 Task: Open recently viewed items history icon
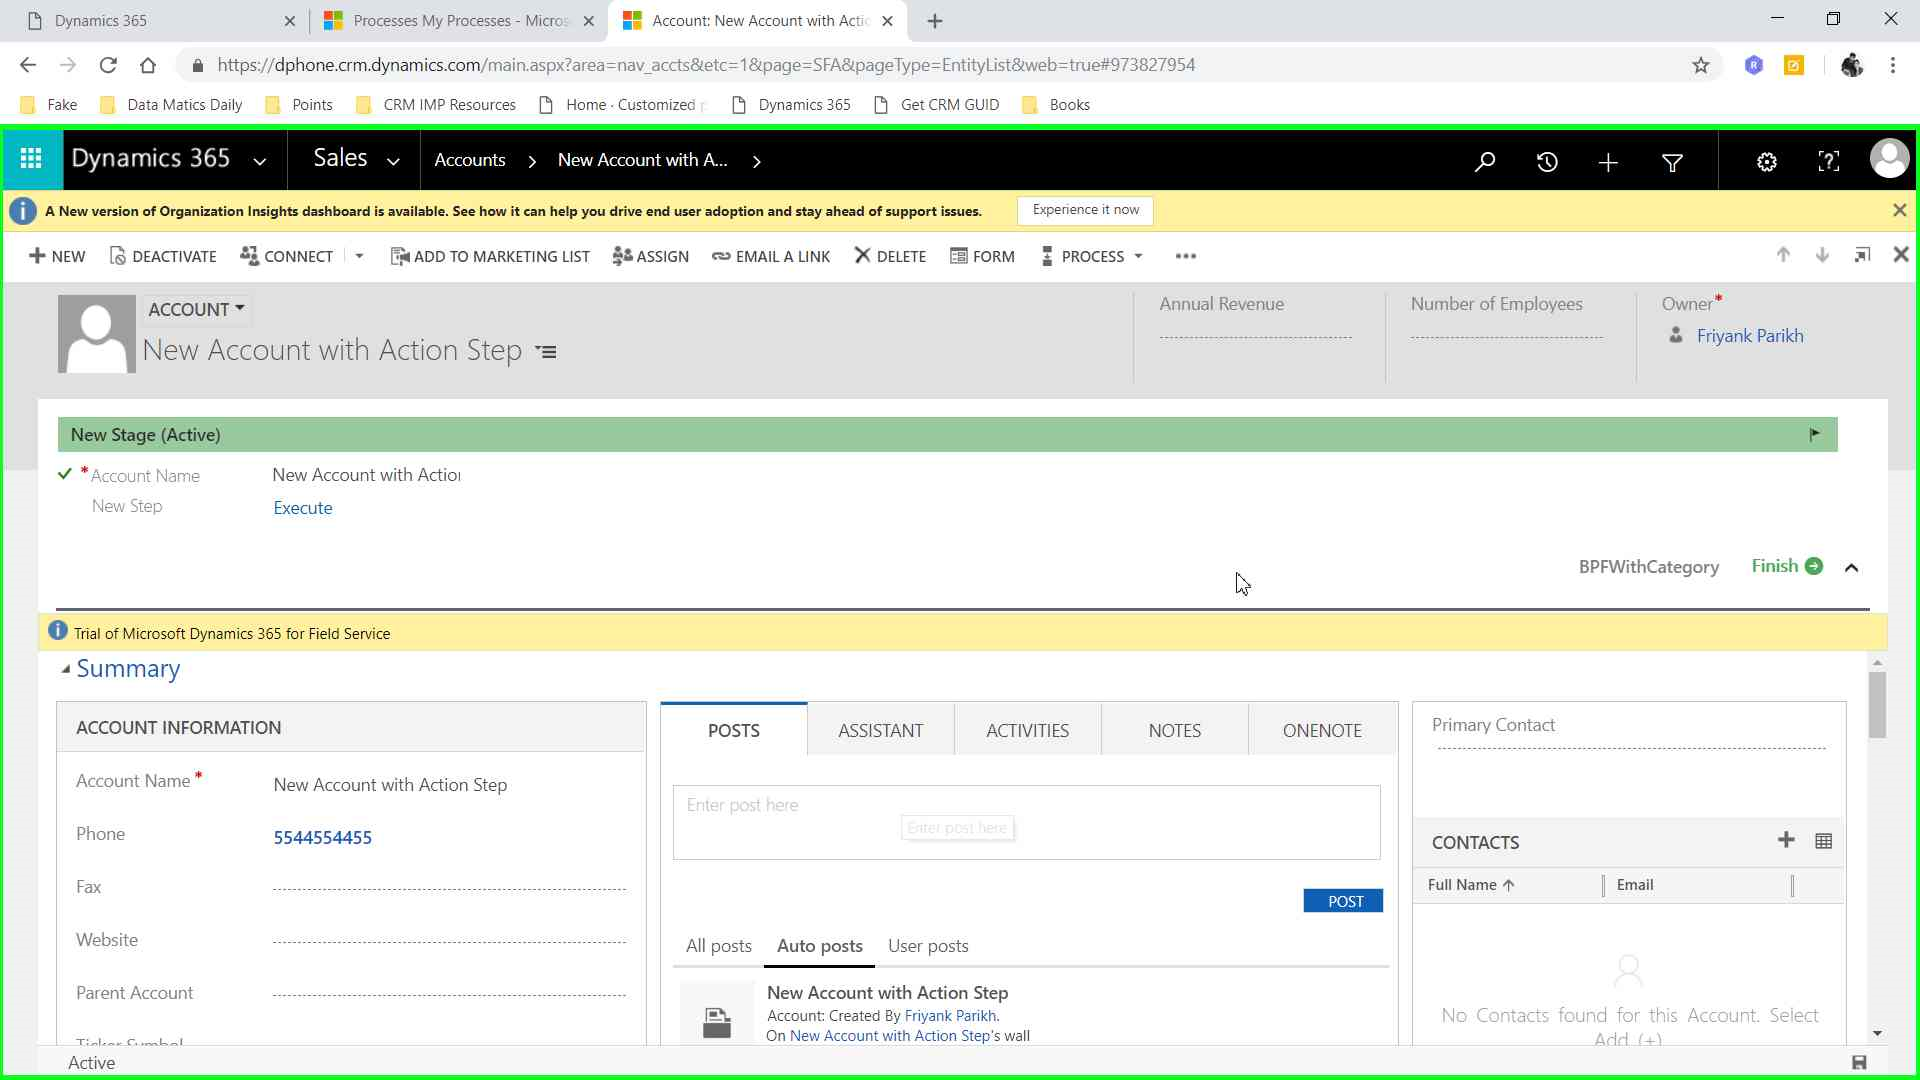(1547, 161)
